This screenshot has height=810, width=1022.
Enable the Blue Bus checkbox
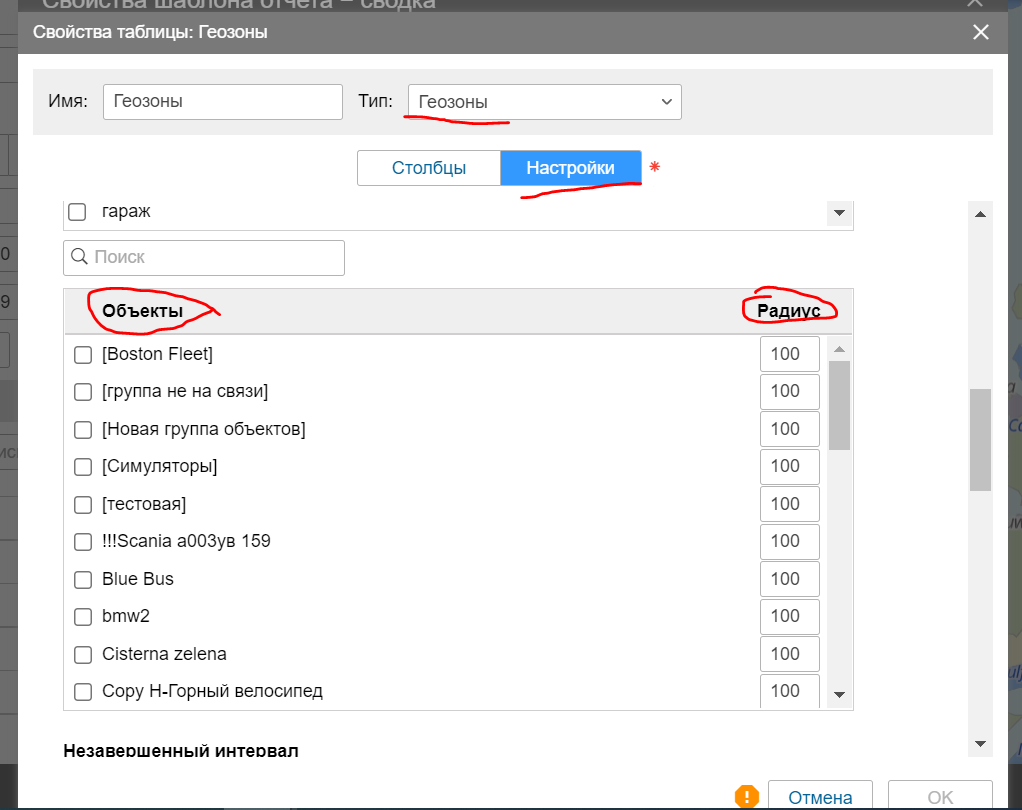click(x=84, y=579)
